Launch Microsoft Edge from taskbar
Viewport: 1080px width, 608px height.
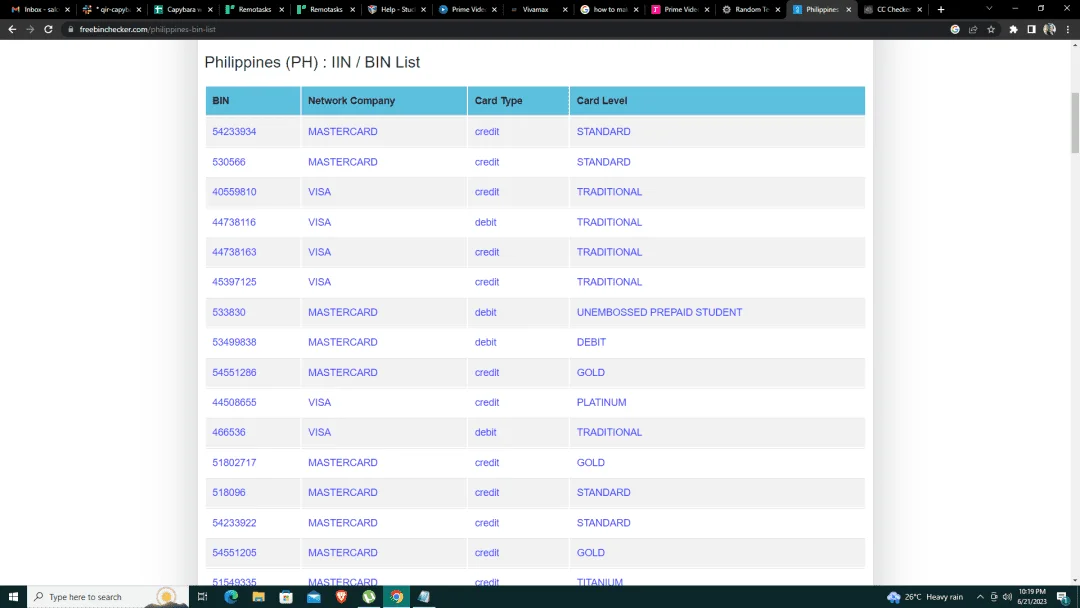(231, 597)
